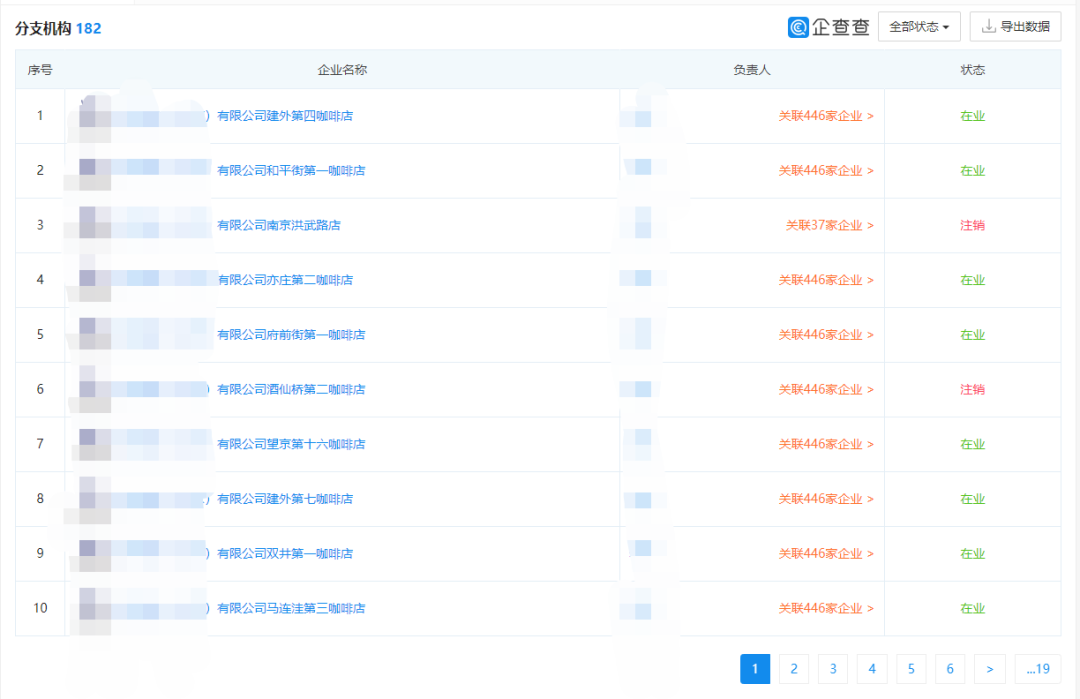Expand 关联446家企业 link in row 10
Viewport: 1080px width, 699px height.
point(826,608)
